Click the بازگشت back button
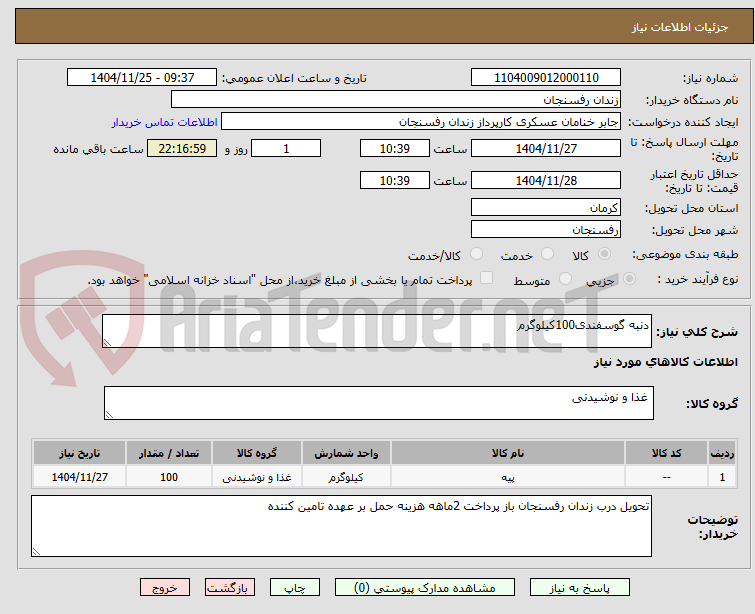The width and height of the screenshot is (755, 614). pyautogui.click(x=230, y=588)
